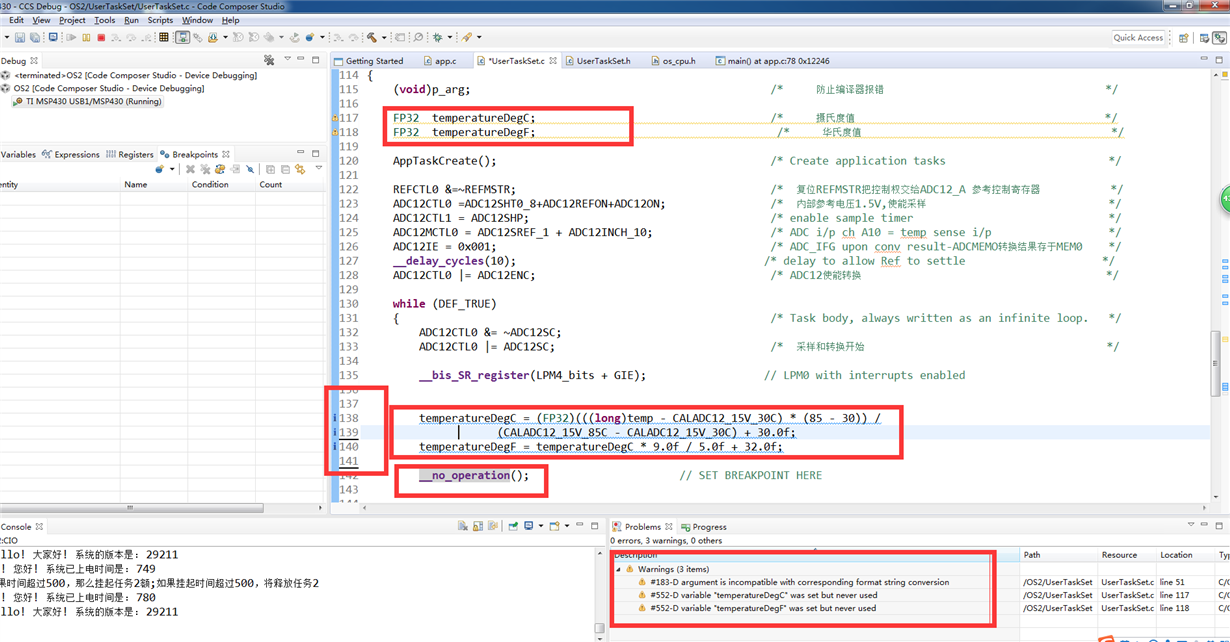
Task: Click the Clear Console icon
Action: coord(463,526)
